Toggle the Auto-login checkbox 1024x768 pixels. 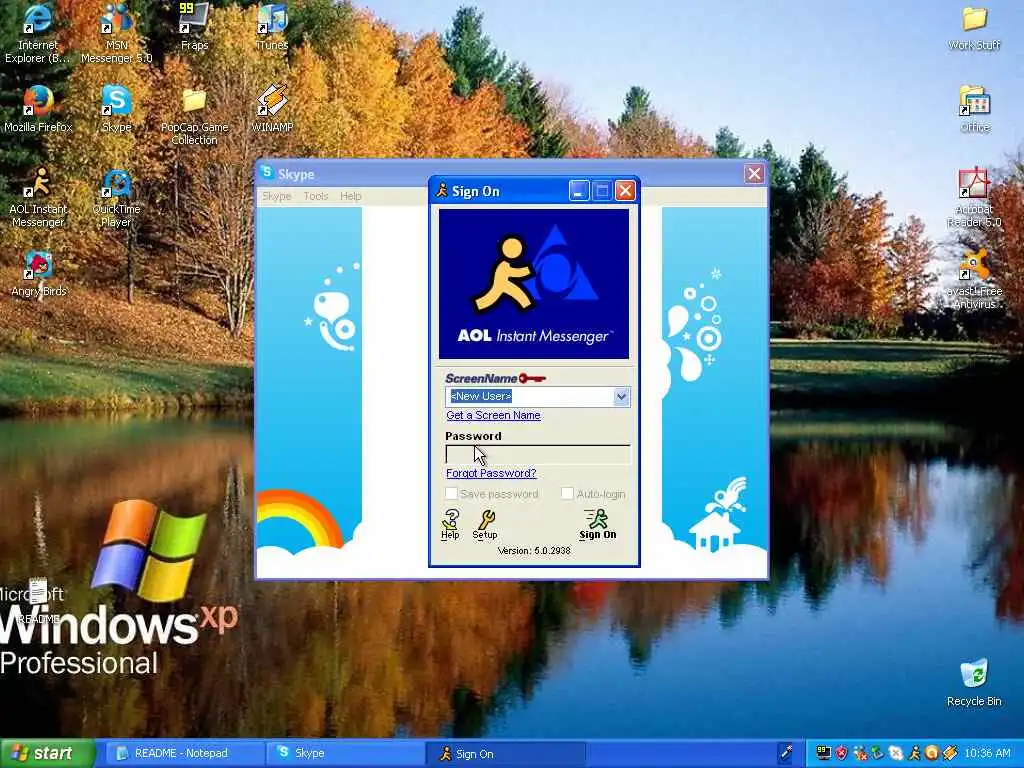pyautogui.click(x=568, y=494)
